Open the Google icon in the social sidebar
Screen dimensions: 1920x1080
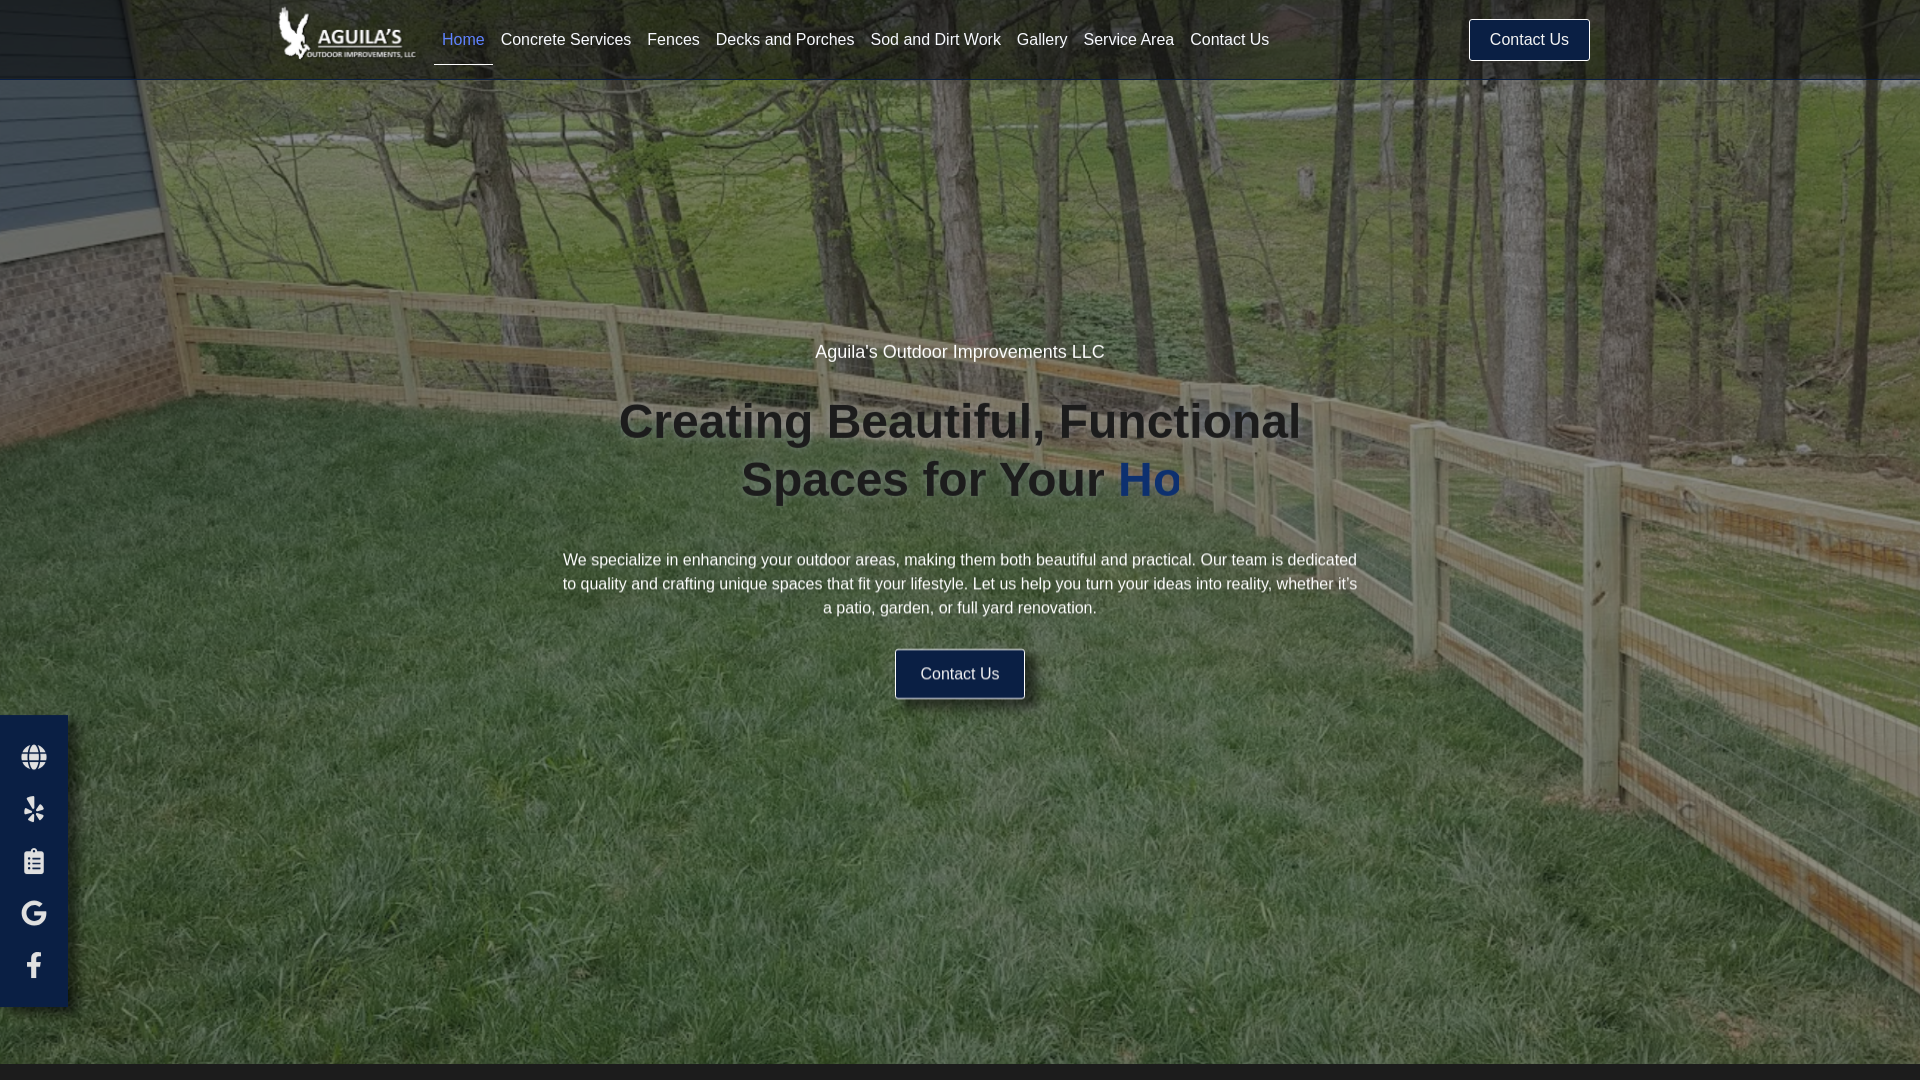(34, 913)
